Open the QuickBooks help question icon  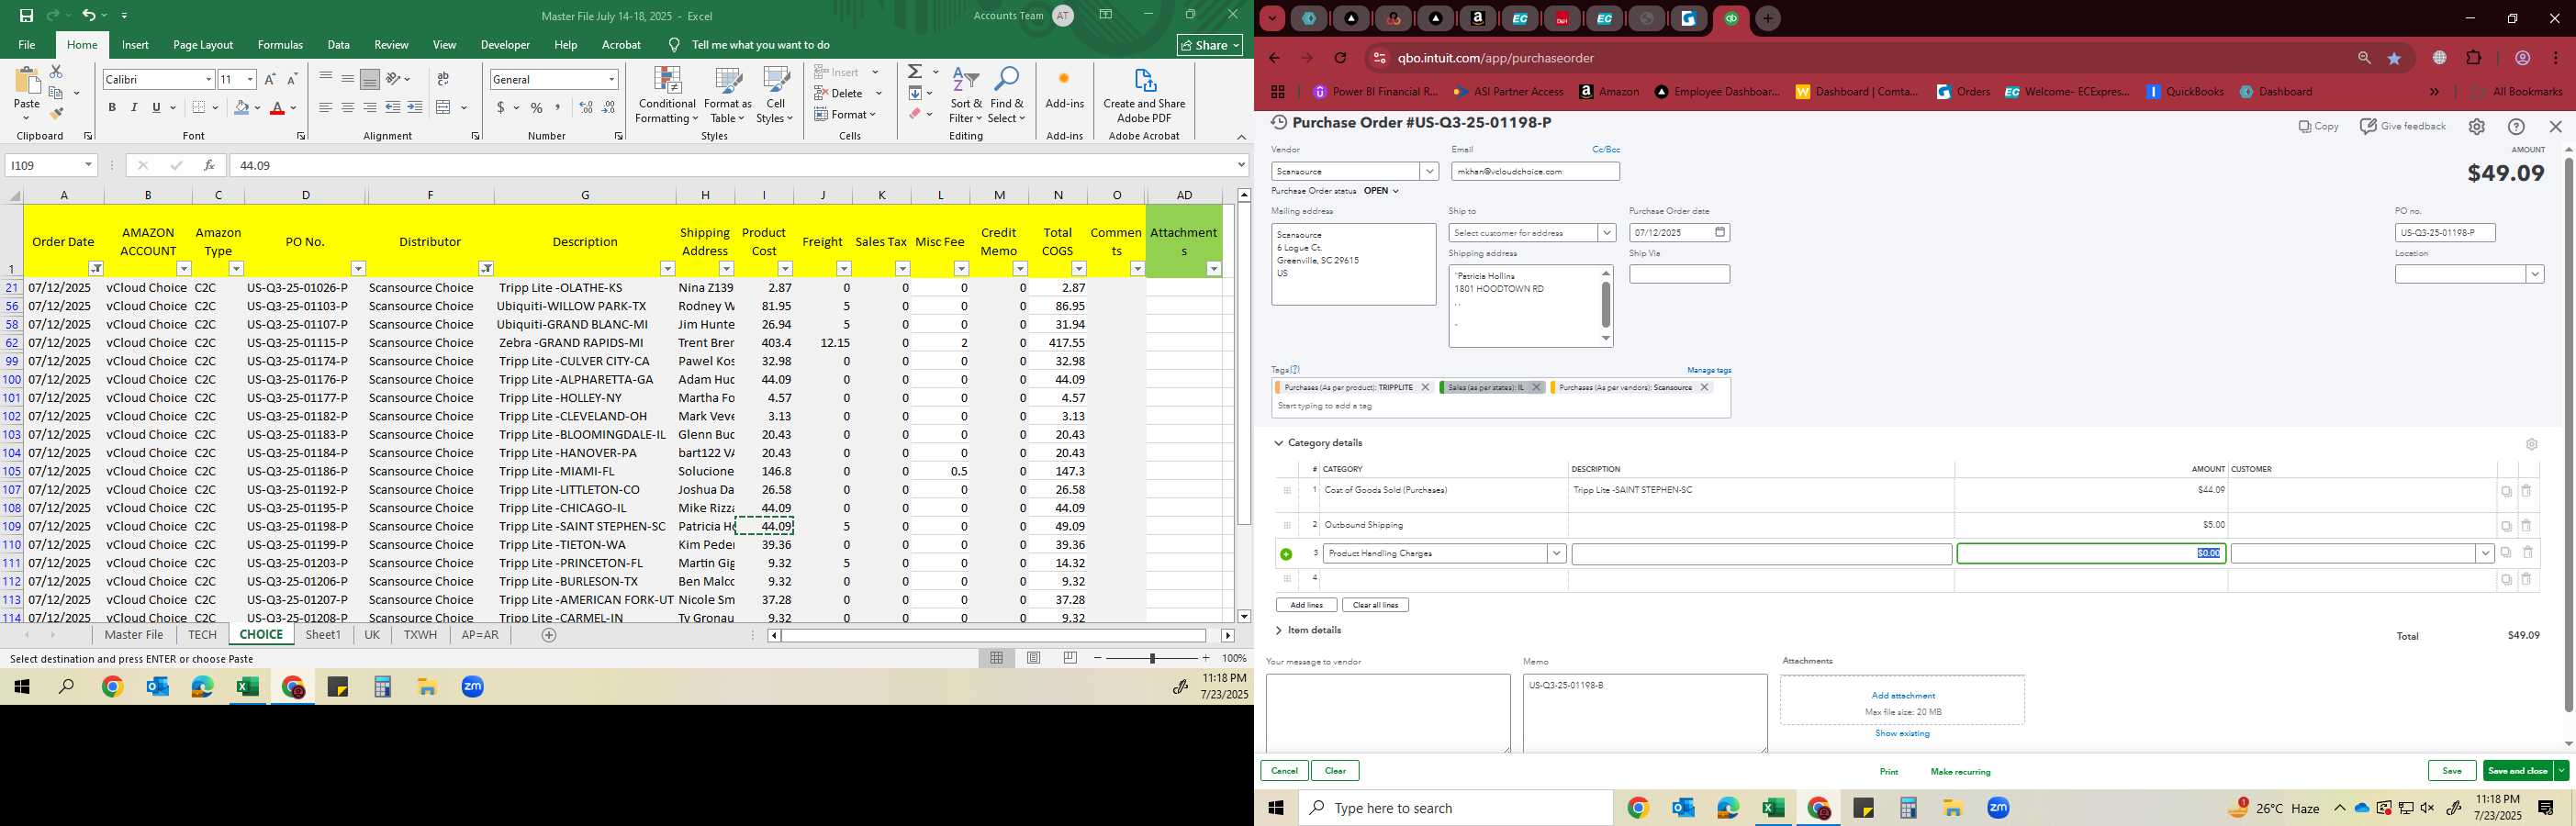(2516, 127)
